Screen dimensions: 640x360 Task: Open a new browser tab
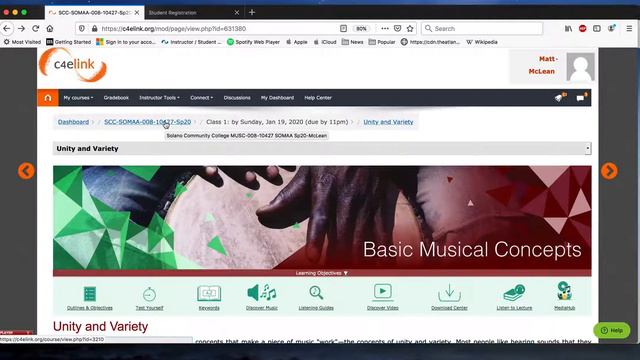pos(252,13)
